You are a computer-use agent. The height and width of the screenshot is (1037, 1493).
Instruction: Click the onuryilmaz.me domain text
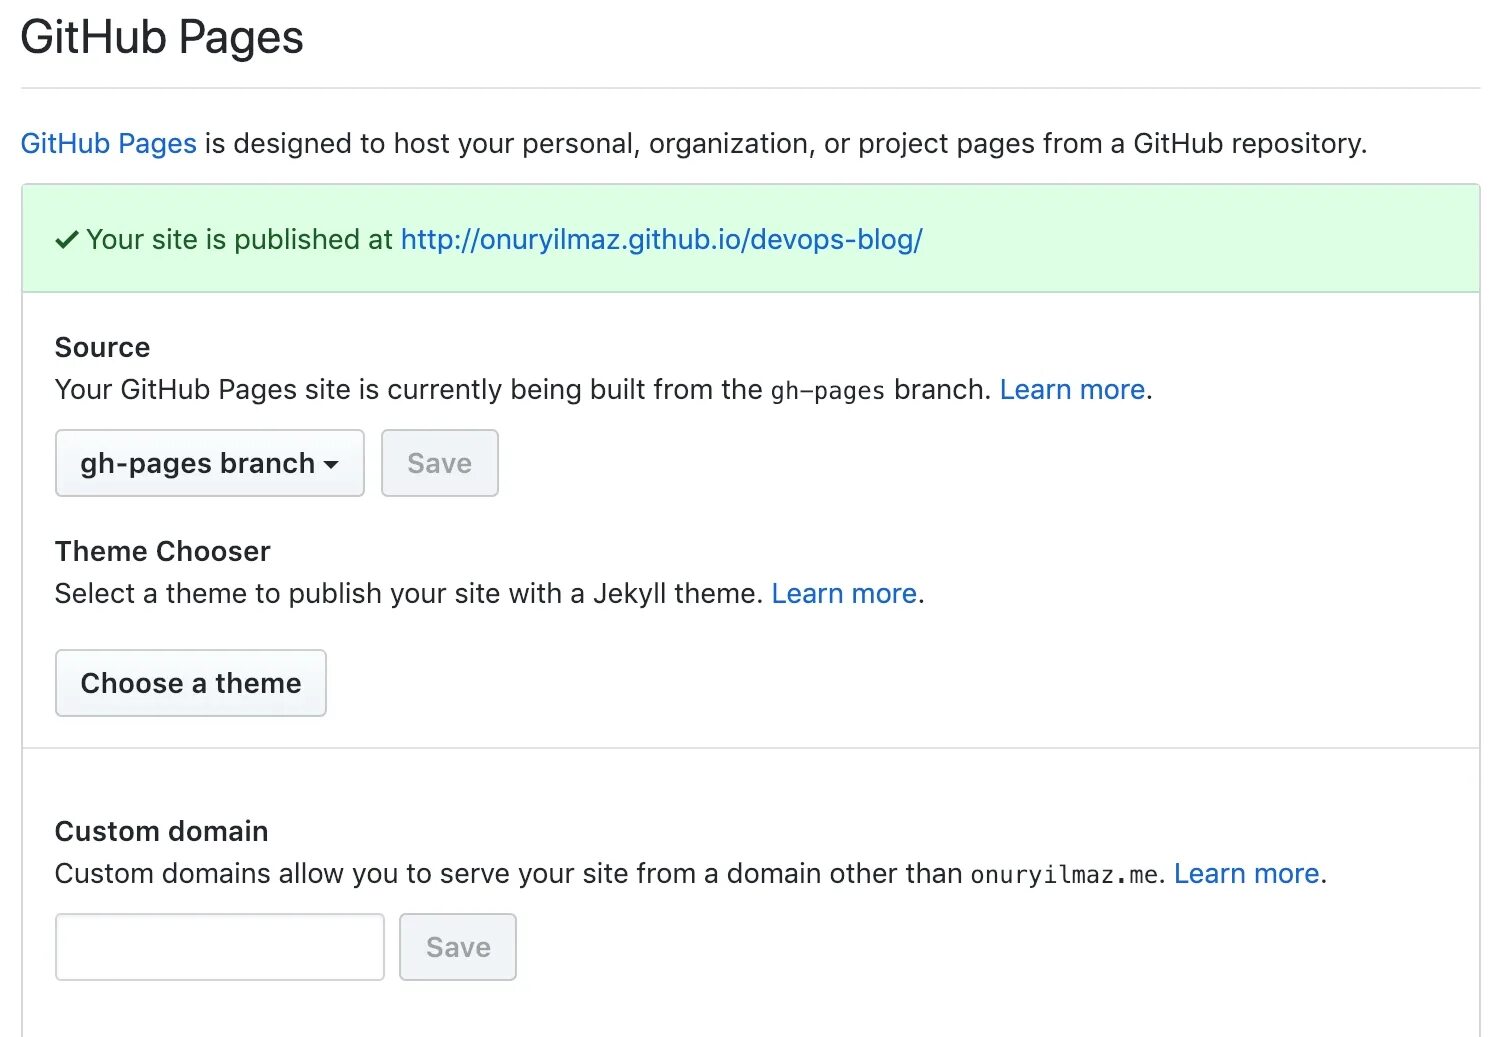(x=1064, y=875)
